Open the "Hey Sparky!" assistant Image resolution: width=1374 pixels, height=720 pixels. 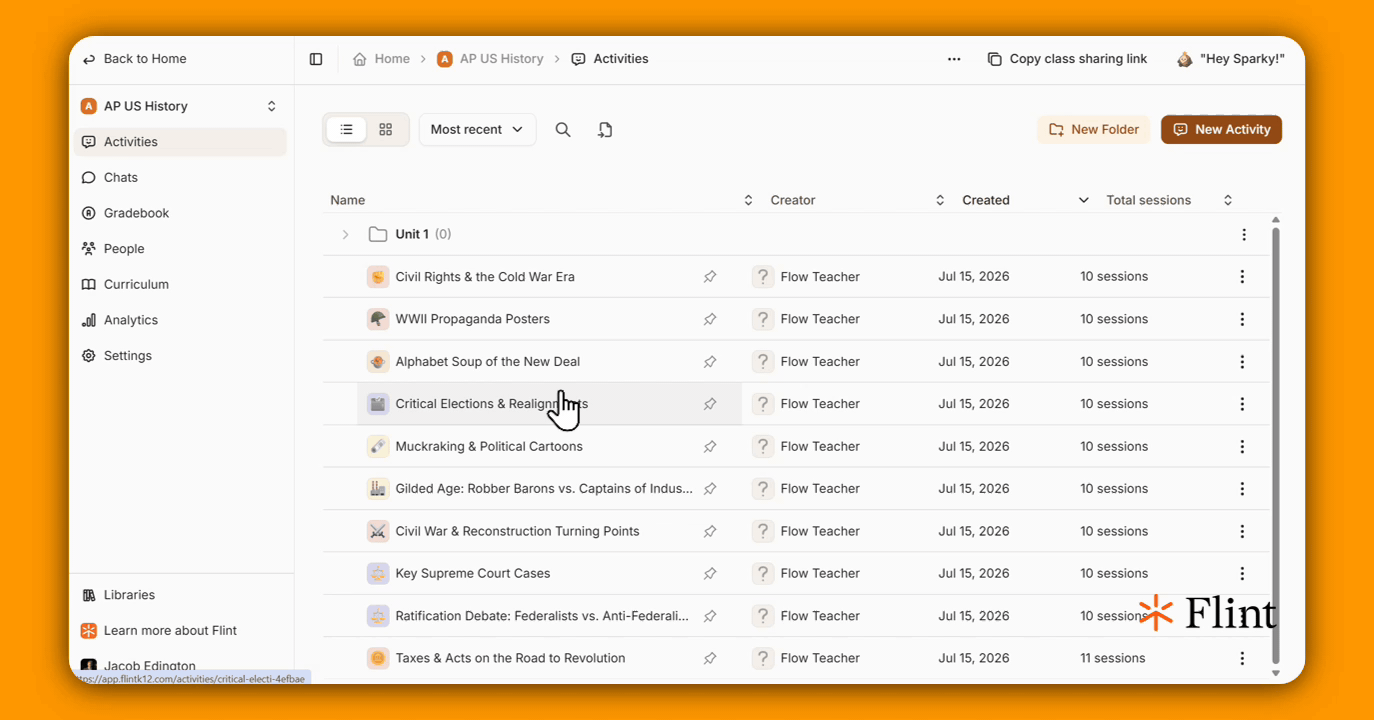1230,59
